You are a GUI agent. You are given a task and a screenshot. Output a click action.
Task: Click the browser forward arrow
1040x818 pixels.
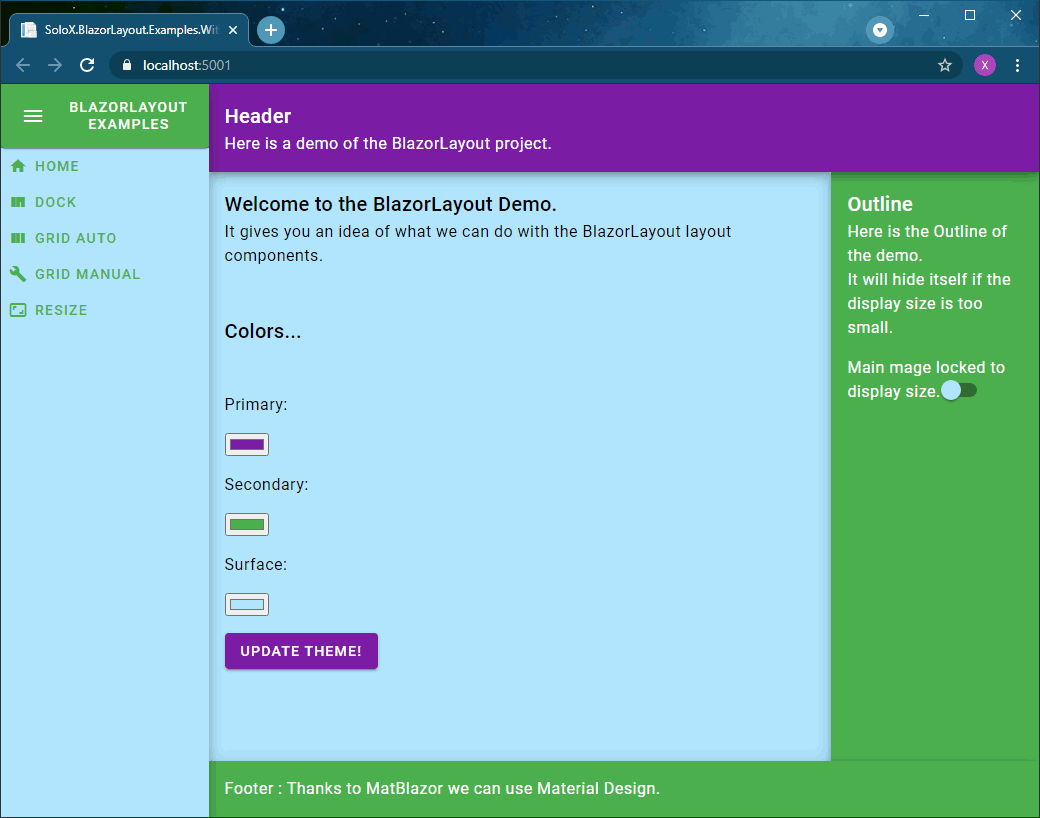tap(55, 65)
